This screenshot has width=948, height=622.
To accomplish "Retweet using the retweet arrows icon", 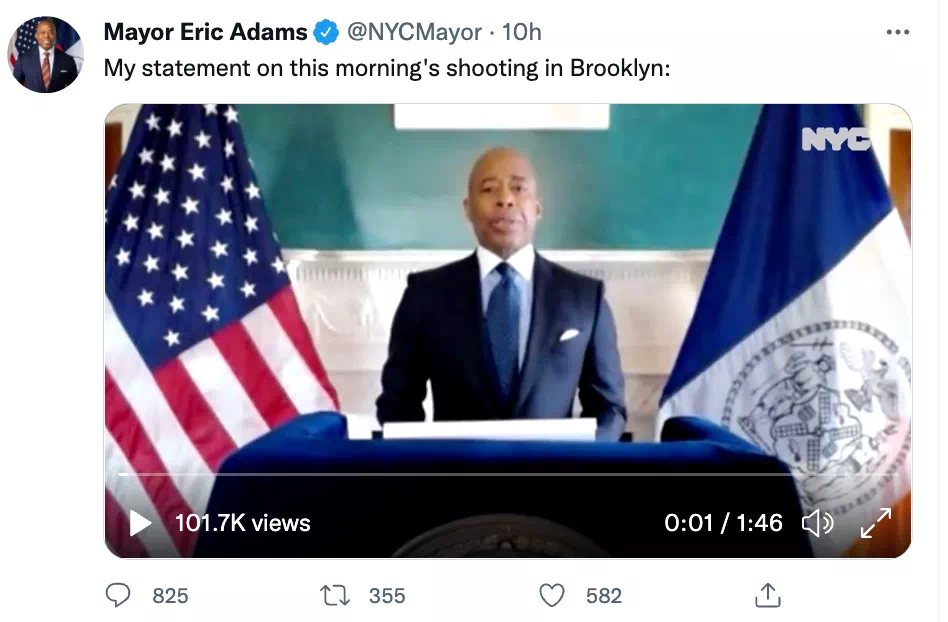I will tap(334, 595).
